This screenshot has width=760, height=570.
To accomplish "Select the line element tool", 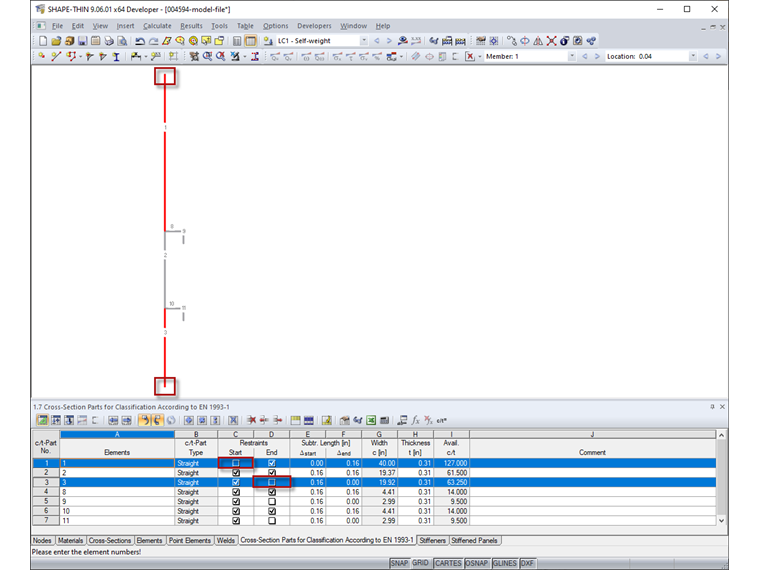I will click(x=56, y=57).
